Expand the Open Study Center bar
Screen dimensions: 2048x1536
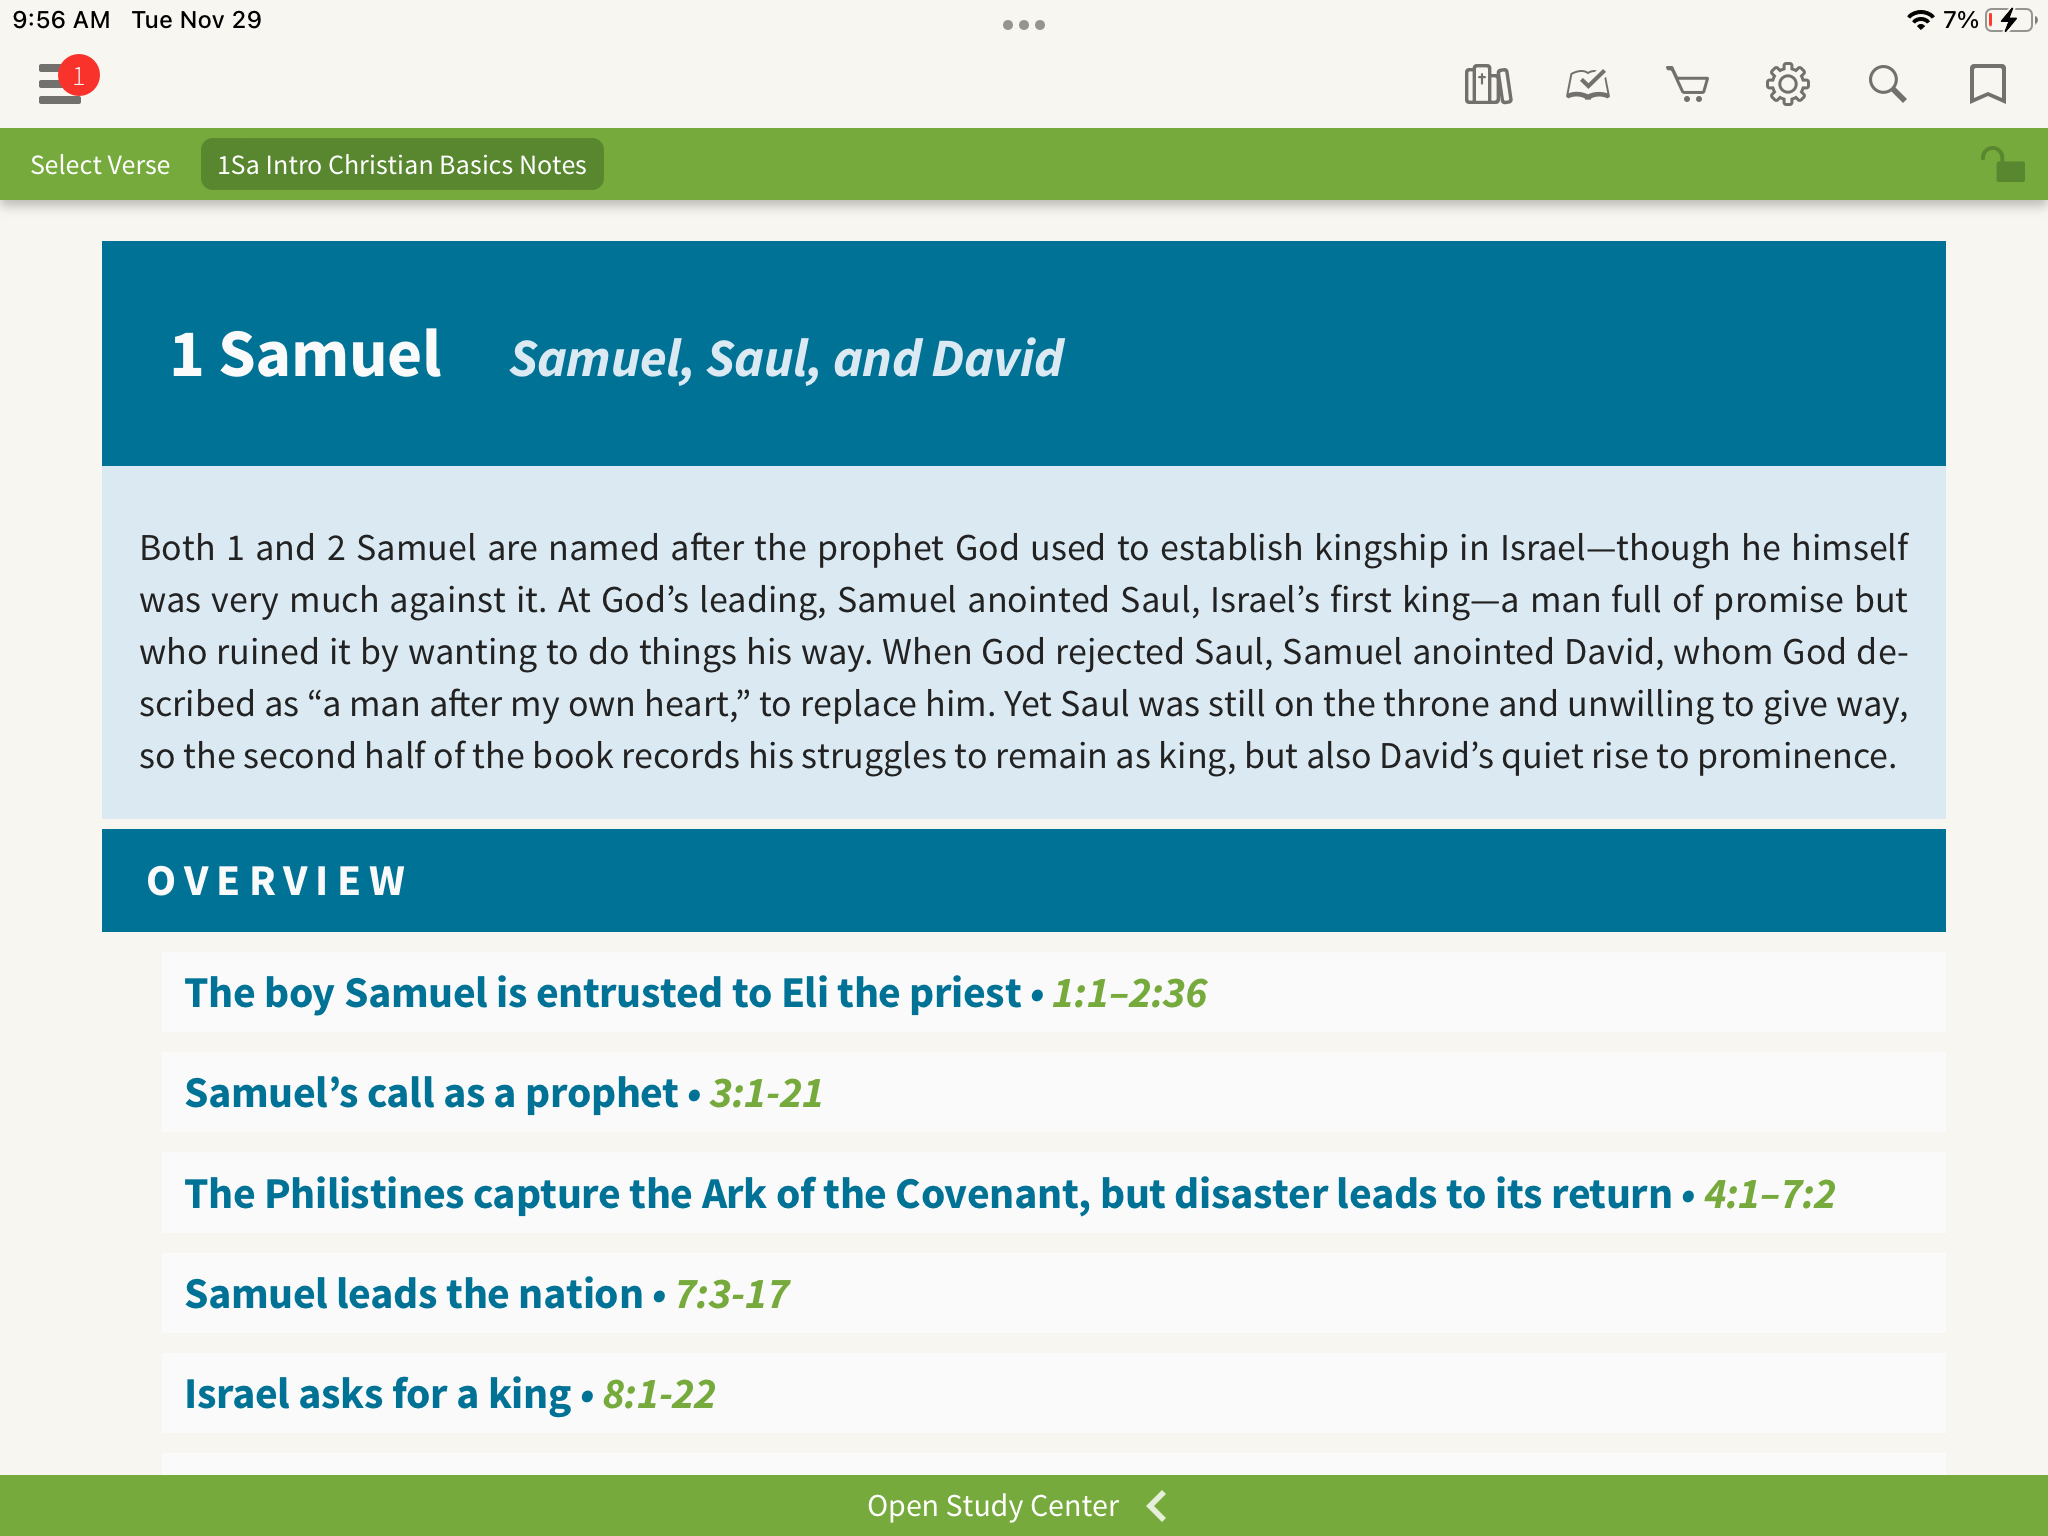point(992,1506)
